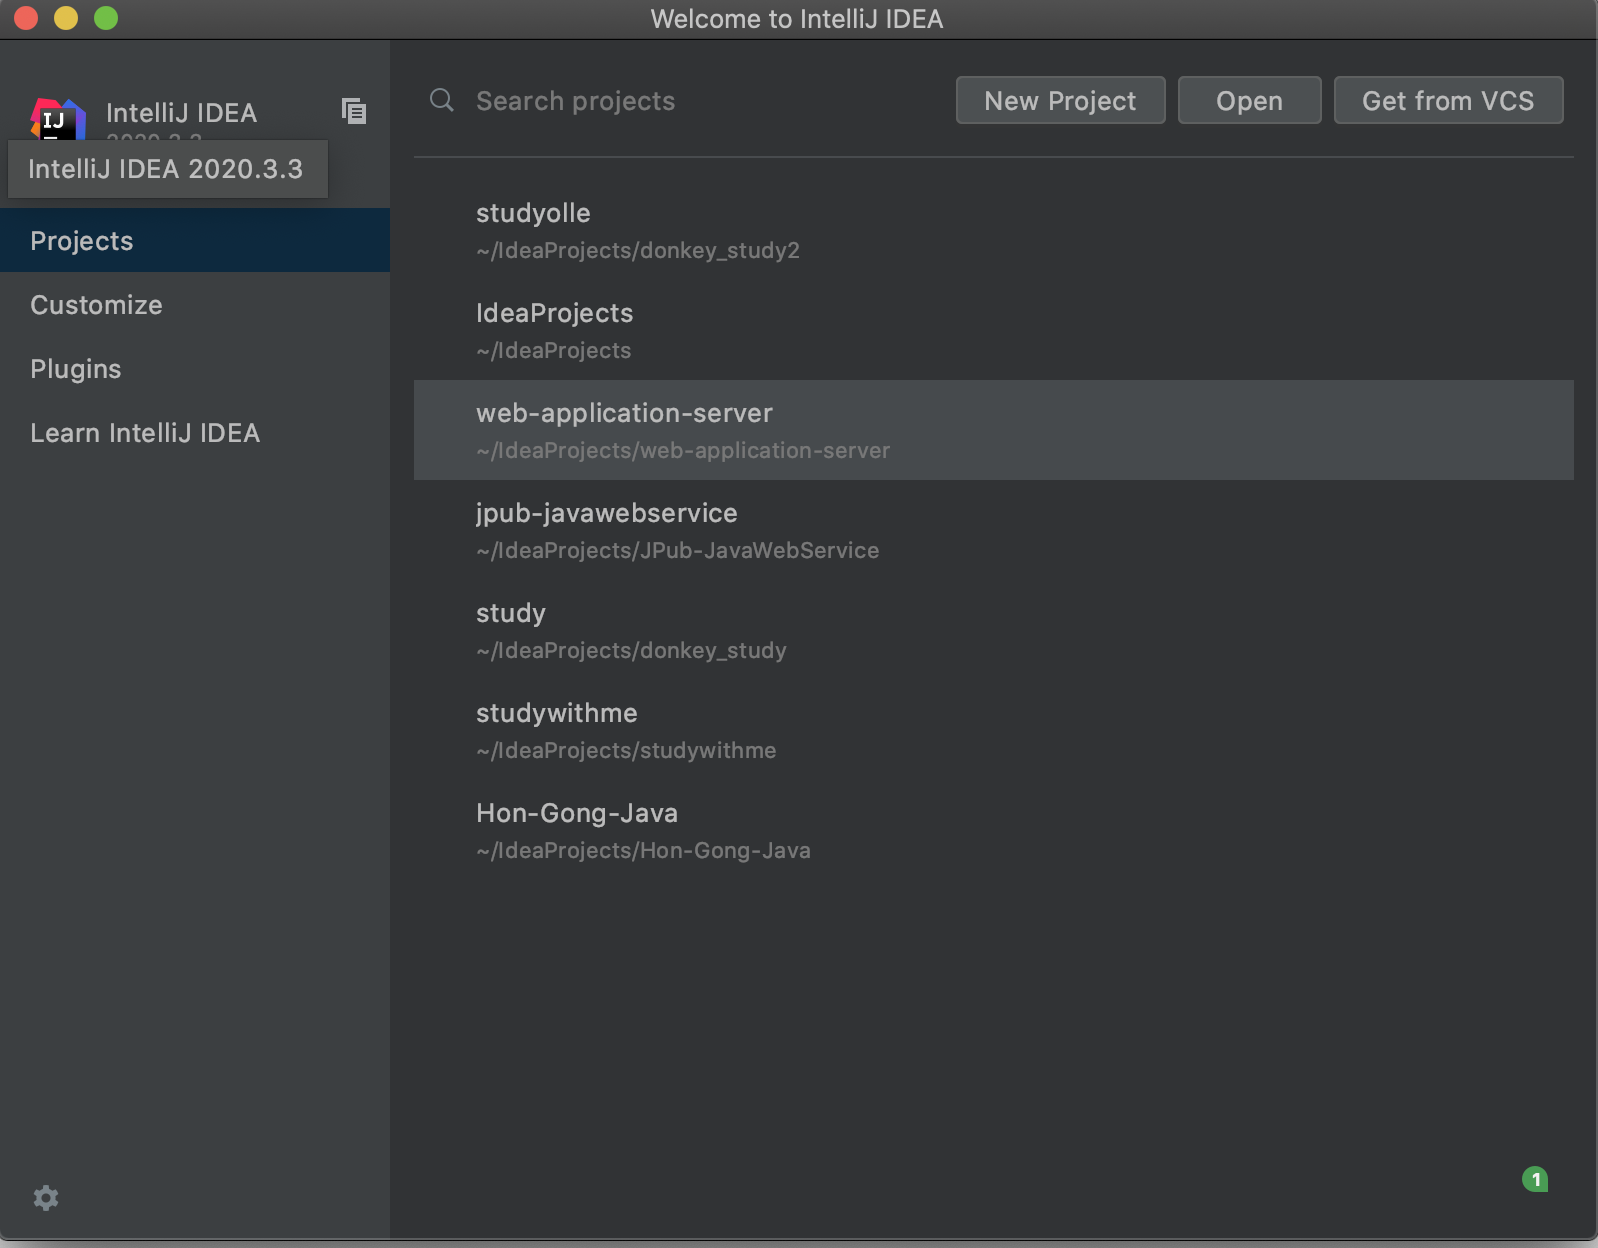This screenshot has width=1598, height=1248.
Task: Close the window with red button
Action: [26, 18]
